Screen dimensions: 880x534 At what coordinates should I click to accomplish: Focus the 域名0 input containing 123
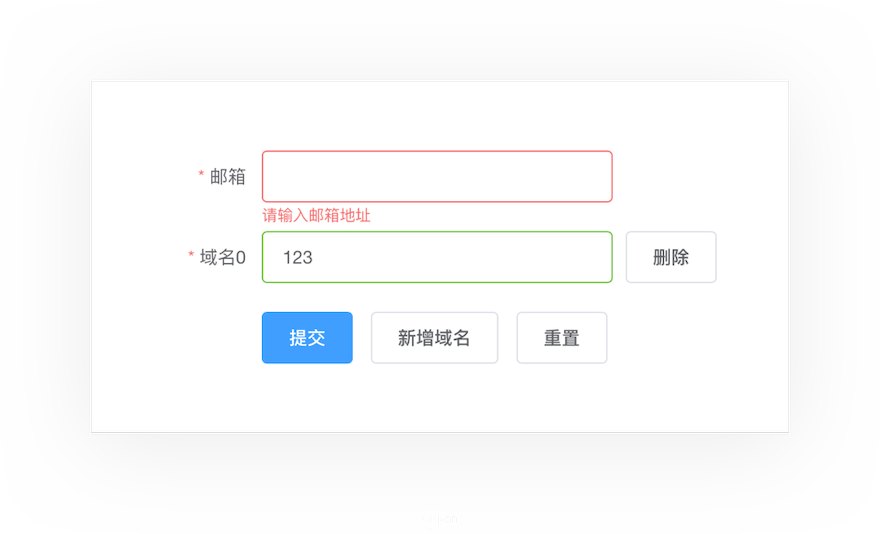[437, 257]
